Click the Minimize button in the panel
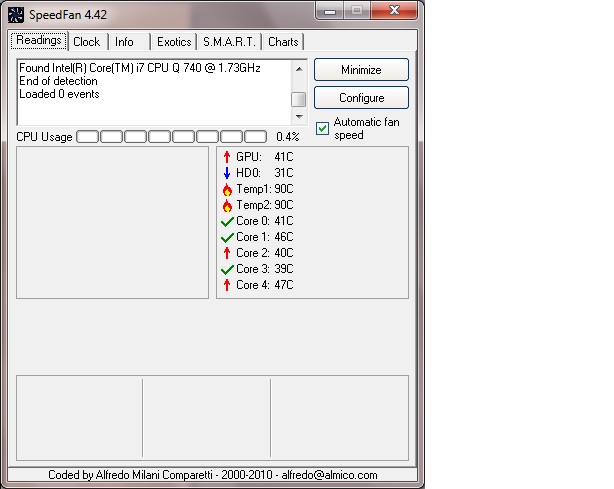The image size is (614, 489). coord(361,70)
